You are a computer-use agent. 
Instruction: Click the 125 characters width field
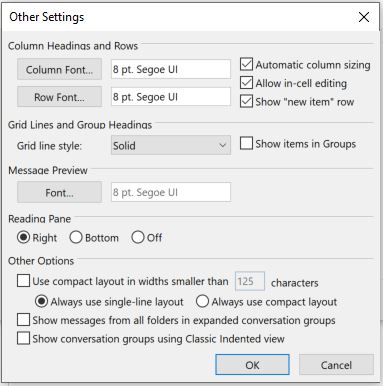(250, 281)
